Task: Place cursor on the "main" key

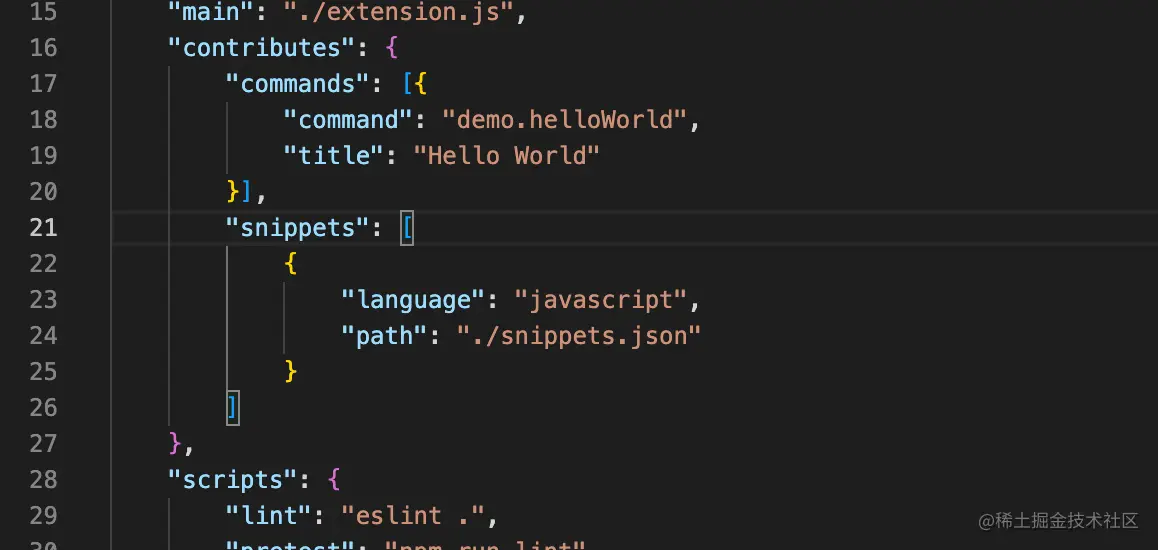Action: point(210,13)
